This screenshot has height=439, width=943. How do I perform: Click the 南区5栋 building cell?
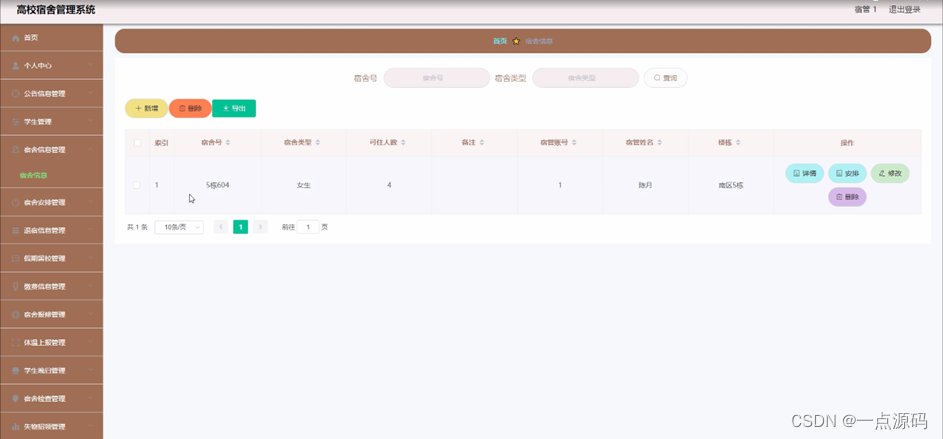pos(731,185)
